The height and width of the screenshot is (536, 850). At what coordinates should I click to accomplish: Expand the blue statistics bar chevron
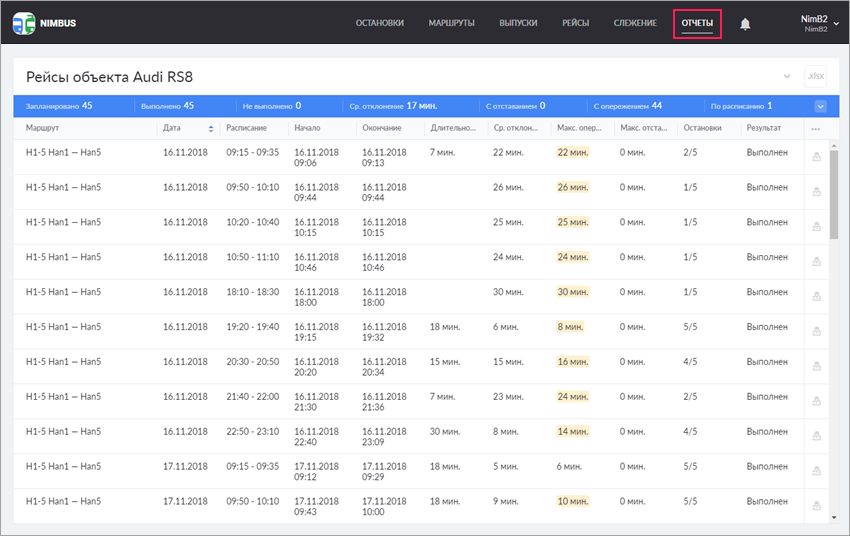(x=820, y=106)
